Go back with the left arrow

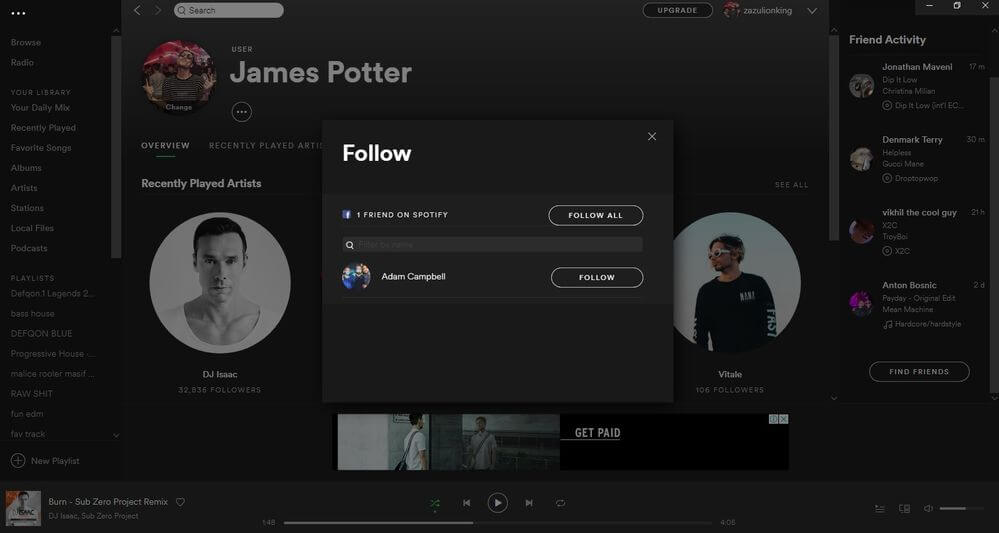click(138, 10)
